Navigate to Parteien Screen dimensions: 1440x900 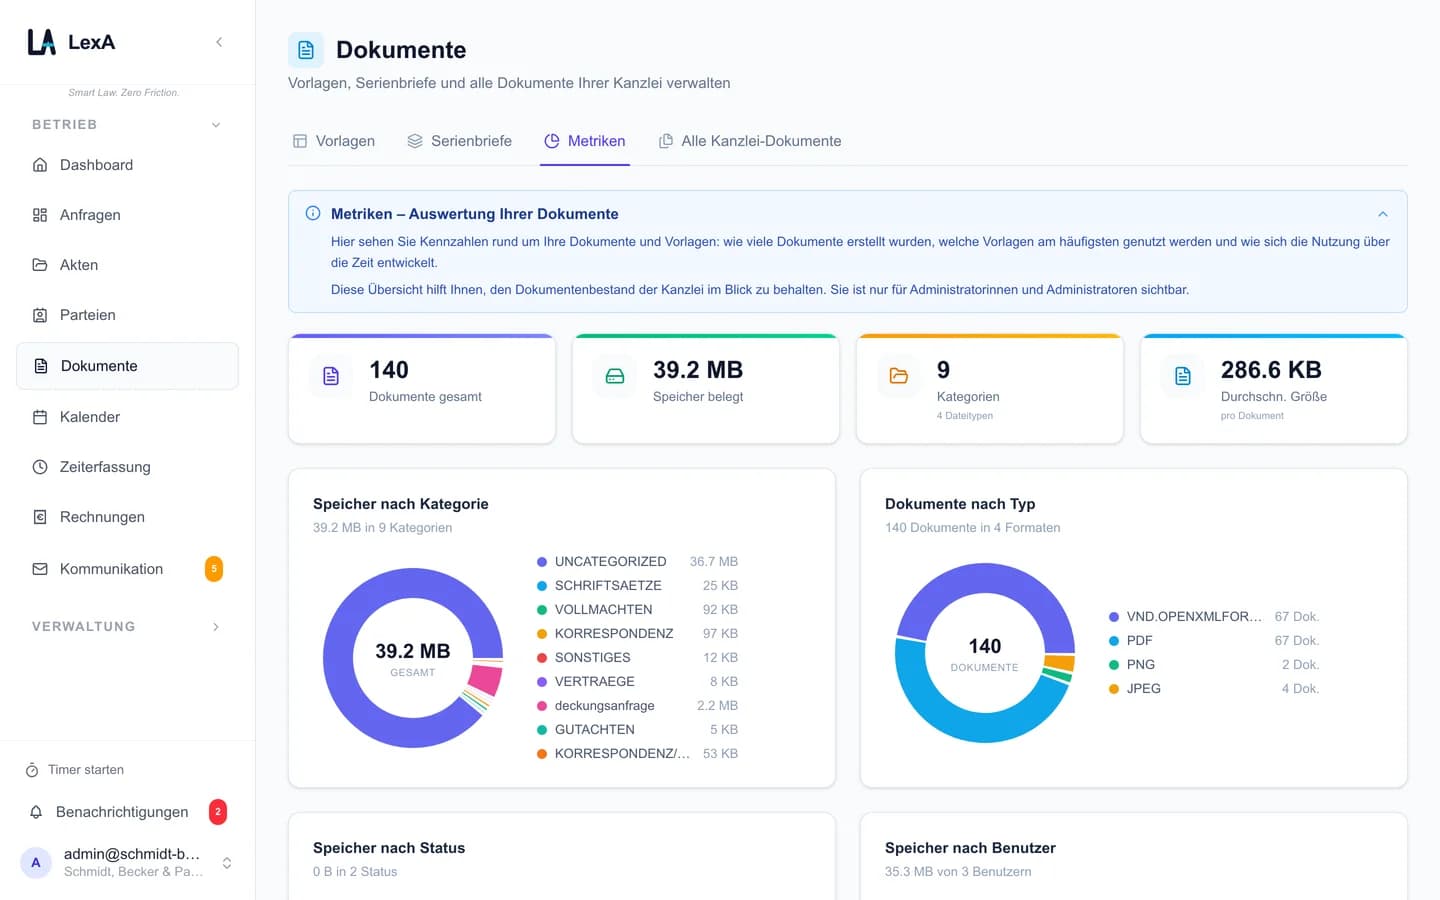pos(127,315)
